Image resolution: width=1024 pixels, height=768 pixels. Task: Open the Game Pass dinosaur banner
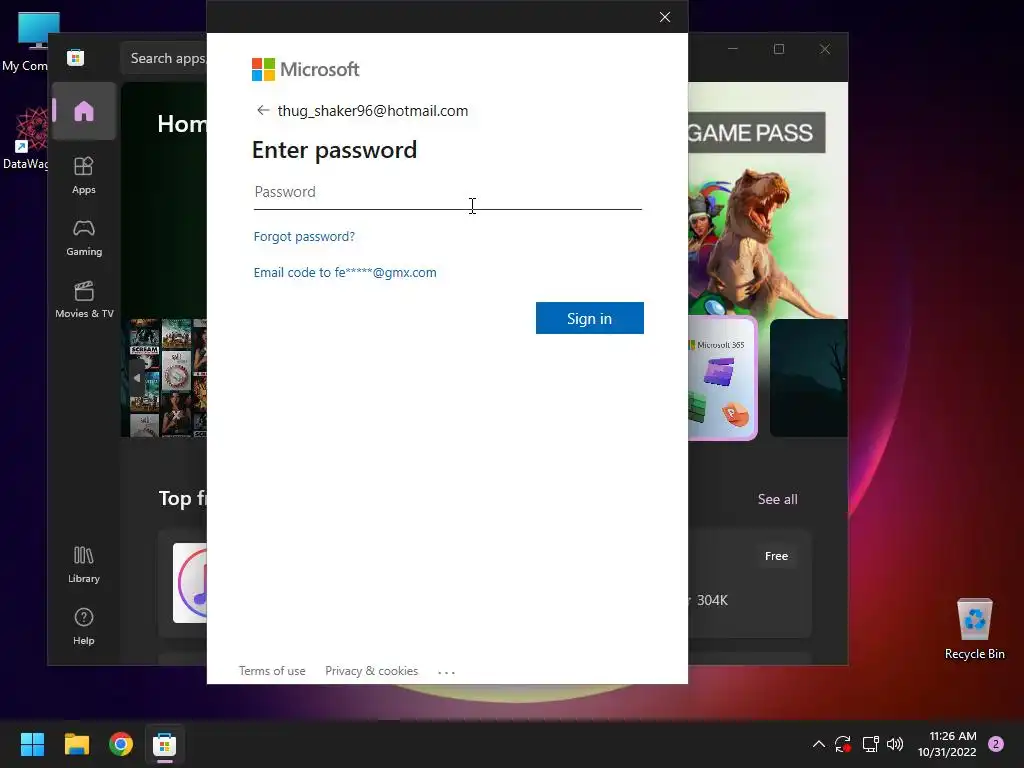point(768,200)
